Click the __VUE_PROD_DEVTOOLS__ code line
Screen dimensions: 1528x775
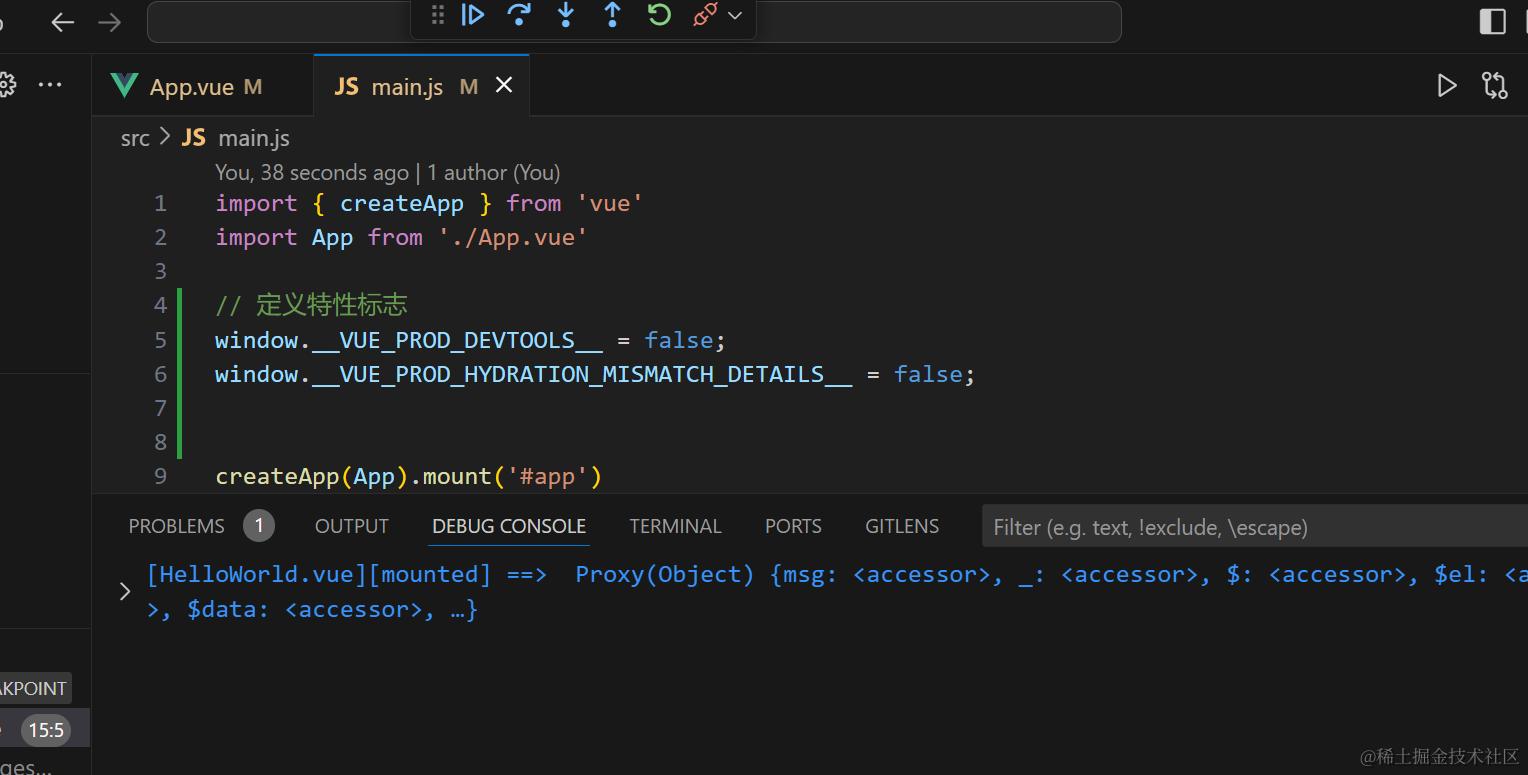(x=470, y=340)
